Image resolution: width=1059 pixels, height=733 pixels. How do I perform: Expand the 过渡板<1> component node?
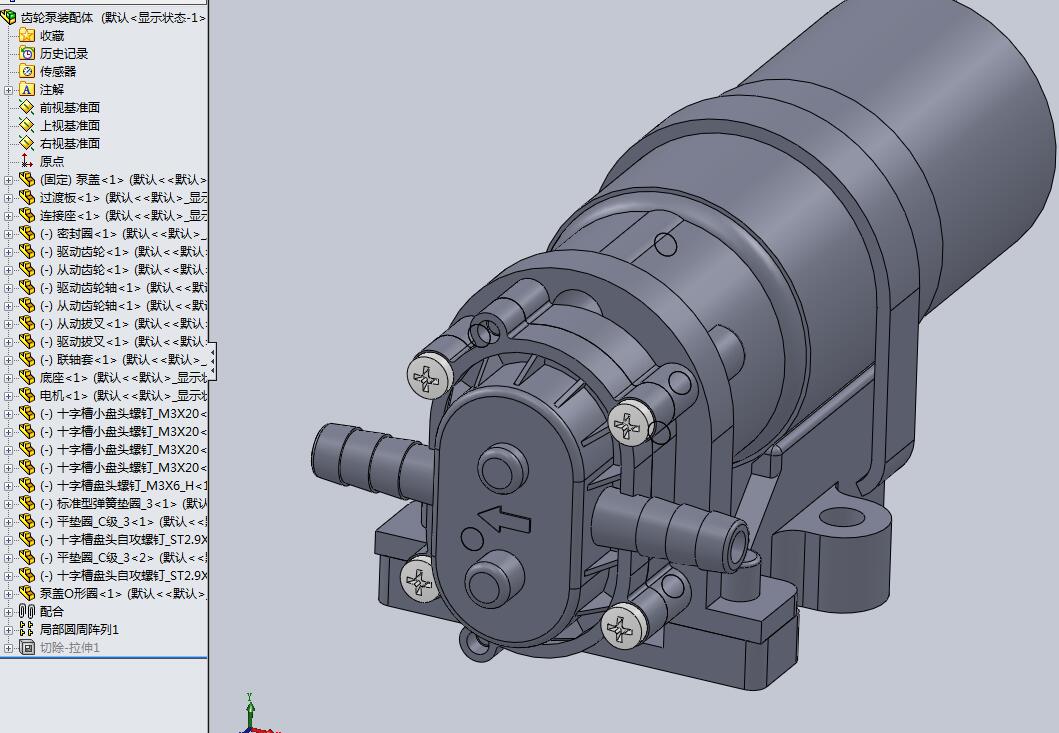(x=8, y=197)
